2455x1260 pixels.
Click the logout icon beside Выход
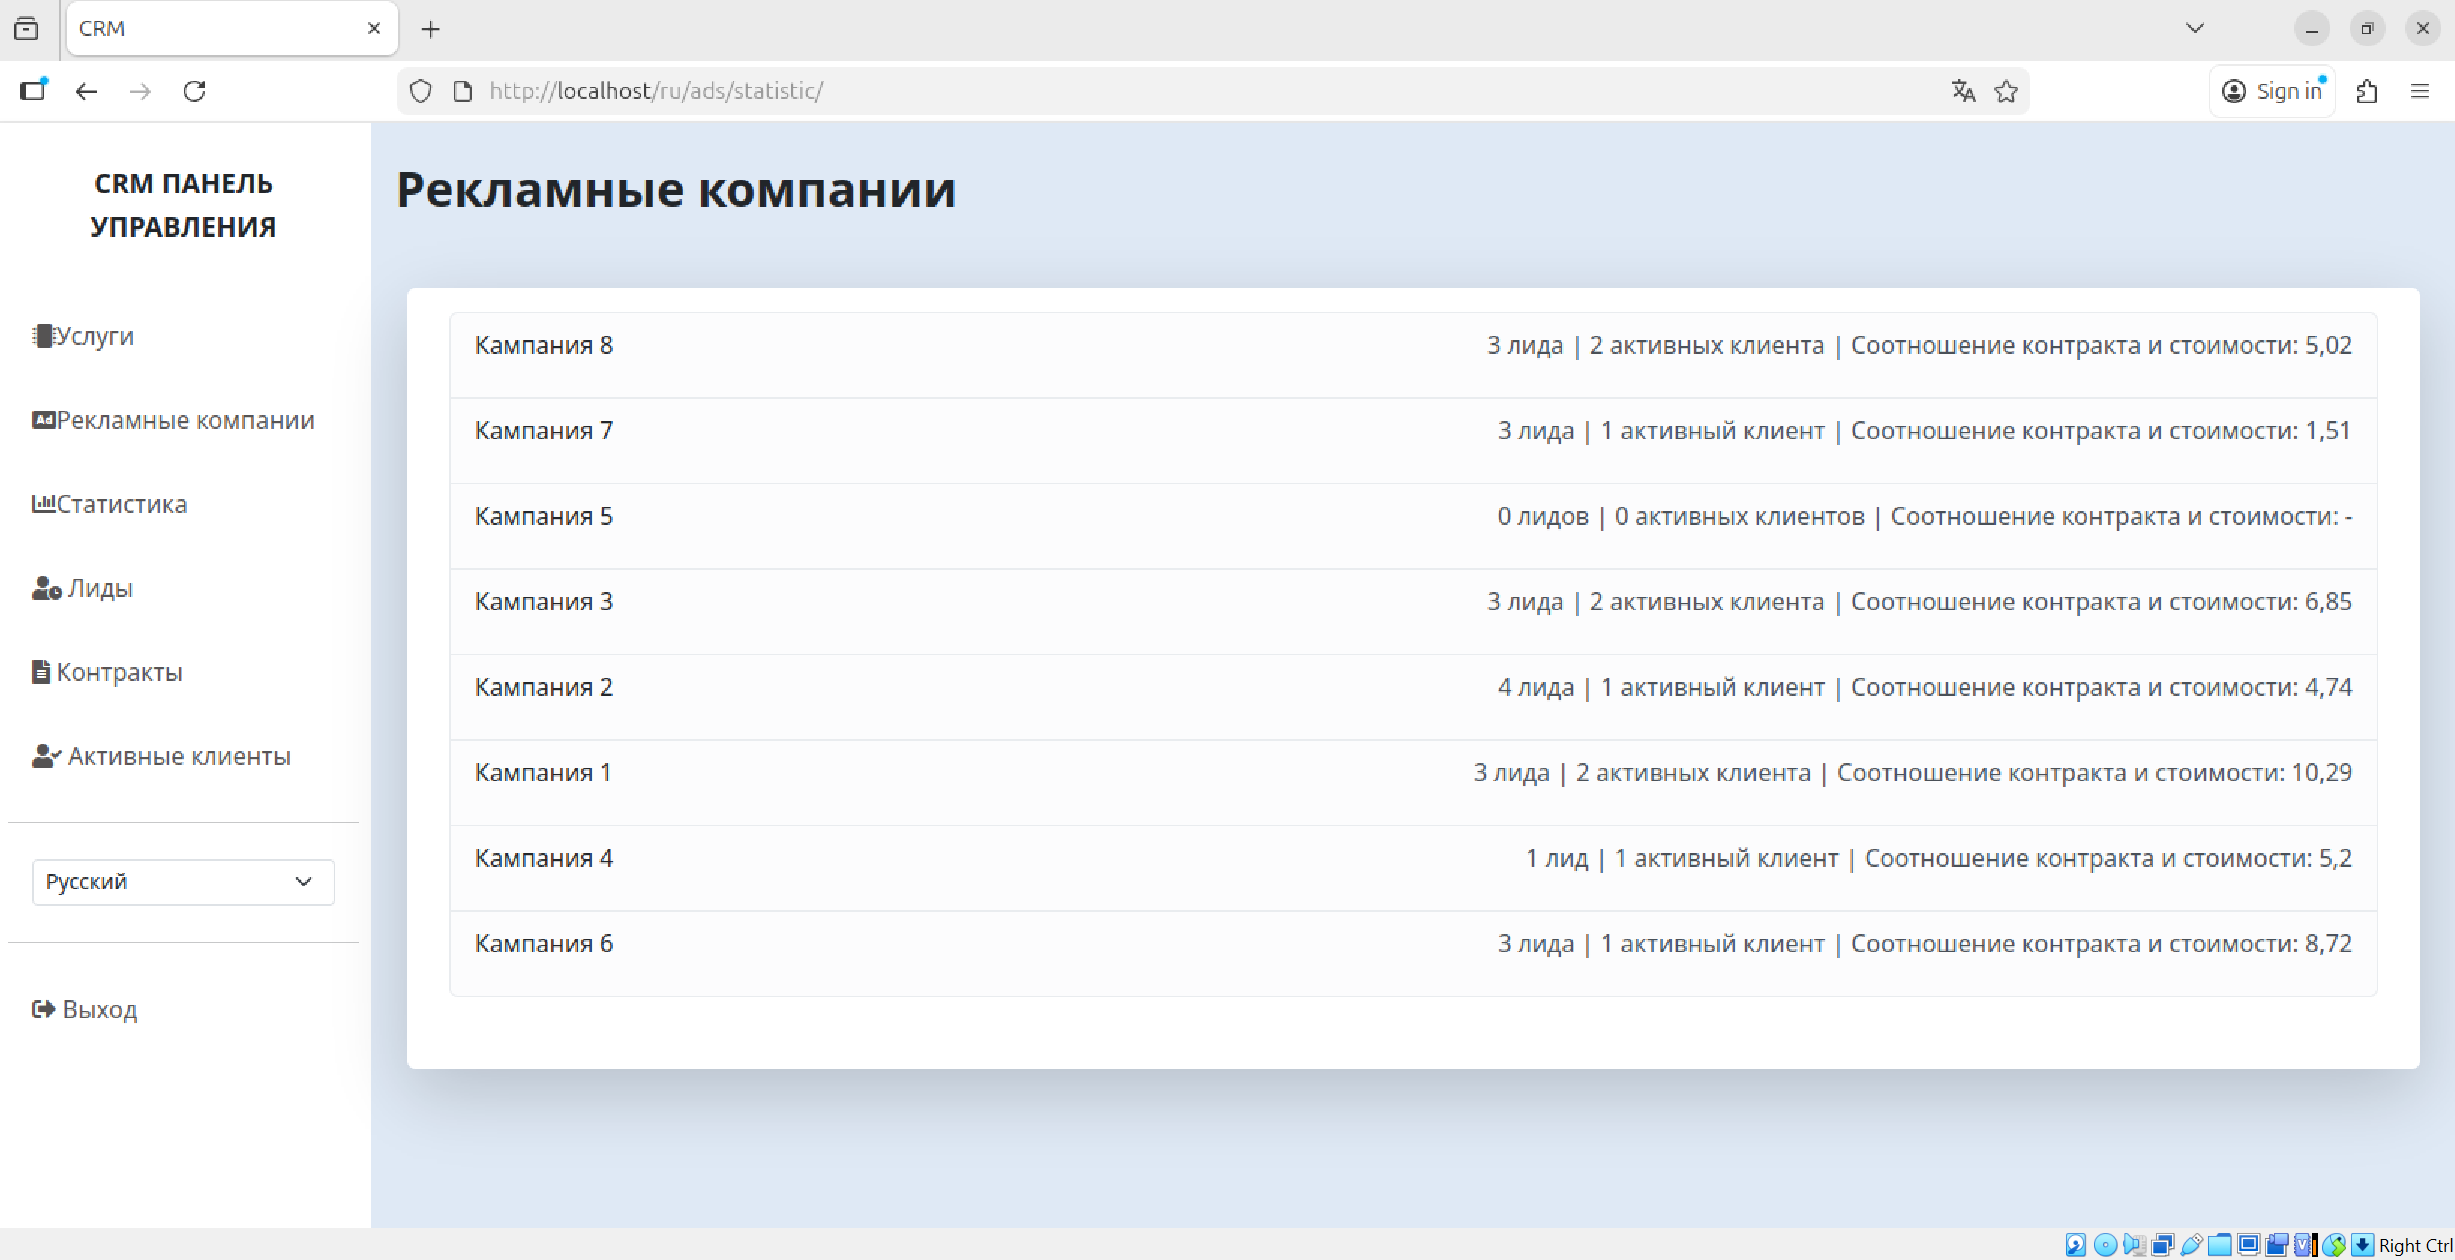[x=43, y=1009]
